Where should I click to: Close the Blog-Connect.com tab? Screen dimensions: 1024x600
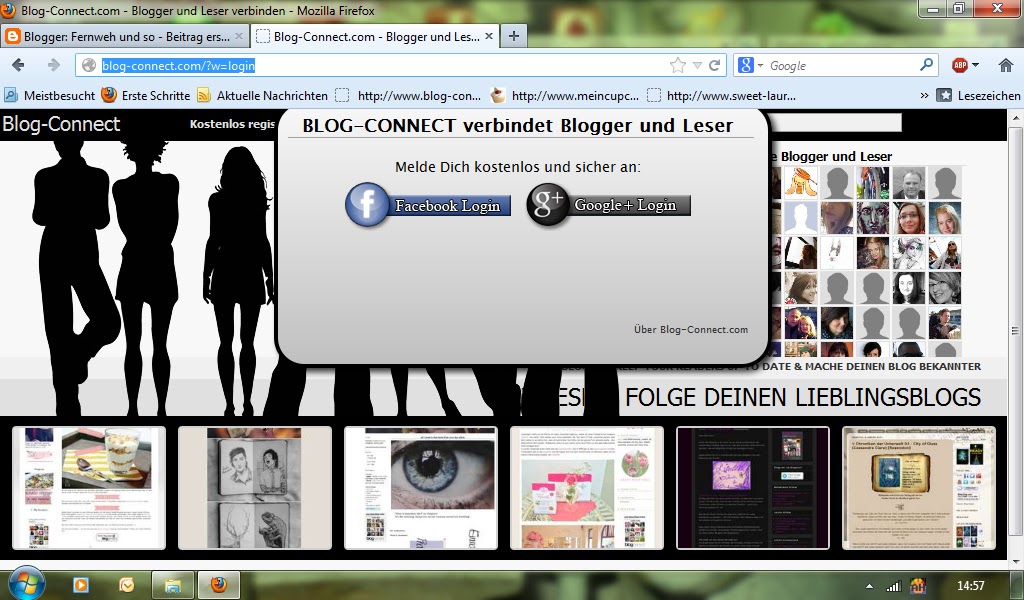[x=488, y=37]
